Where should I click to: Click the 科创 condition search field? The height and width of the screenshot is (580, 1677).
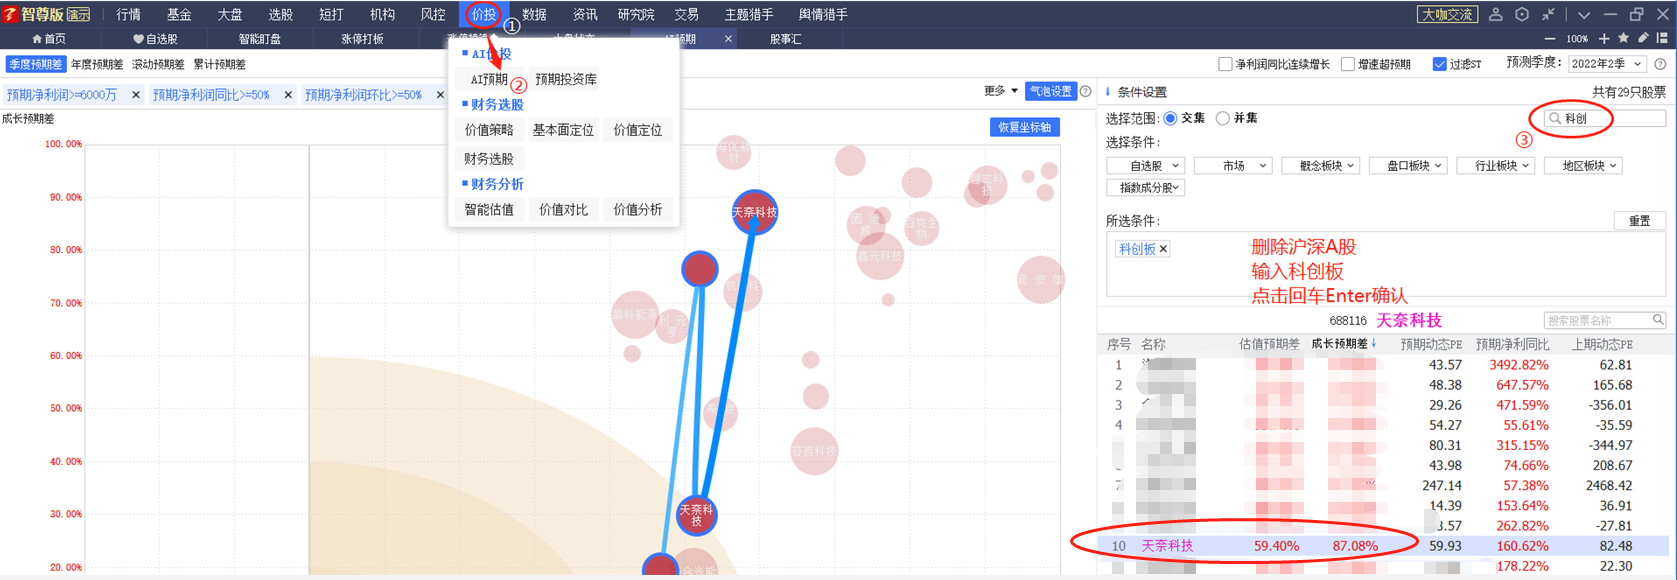pyautogui.click(x=1605, y=118)
